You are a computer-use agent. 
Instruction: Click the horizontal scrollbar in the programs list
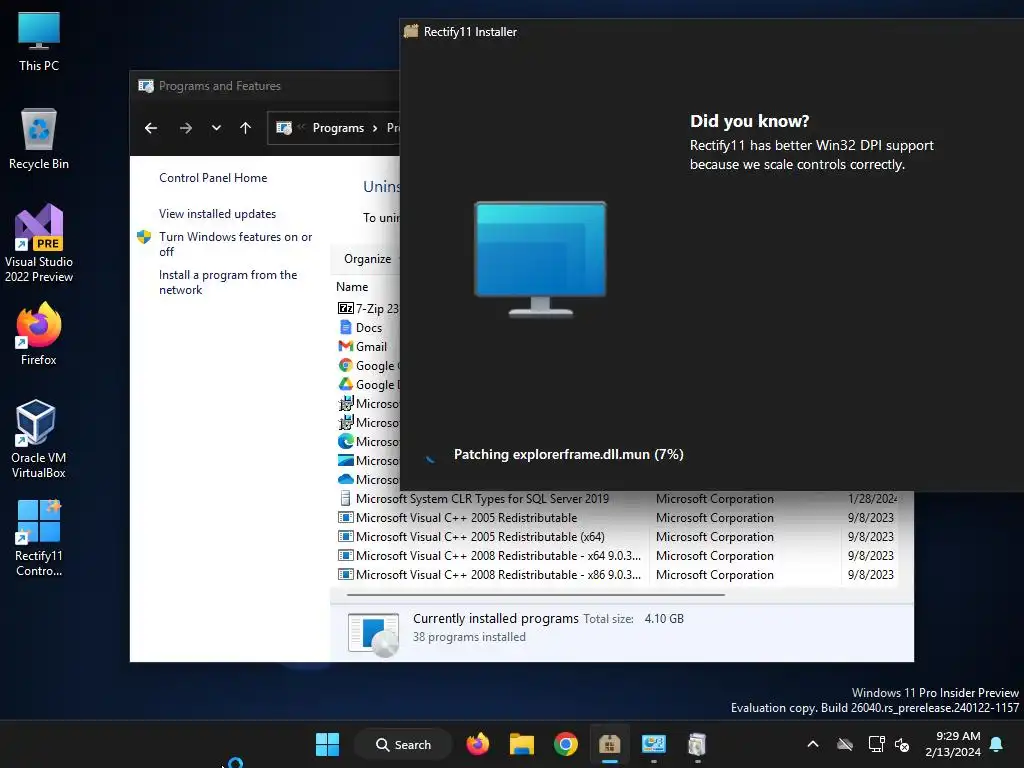click(536, 595)
